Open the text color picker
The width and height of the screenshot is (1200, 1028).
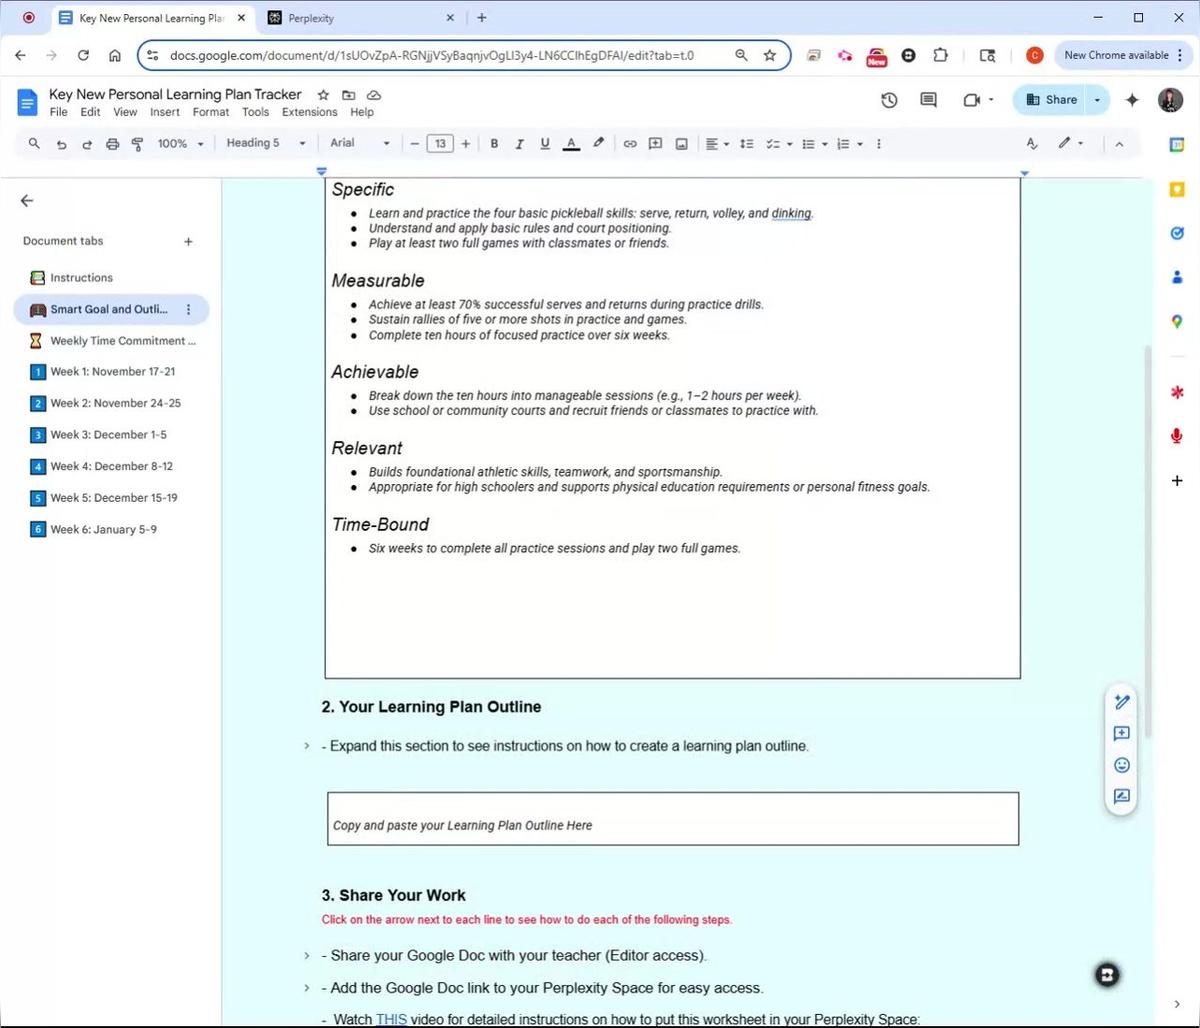571,144
